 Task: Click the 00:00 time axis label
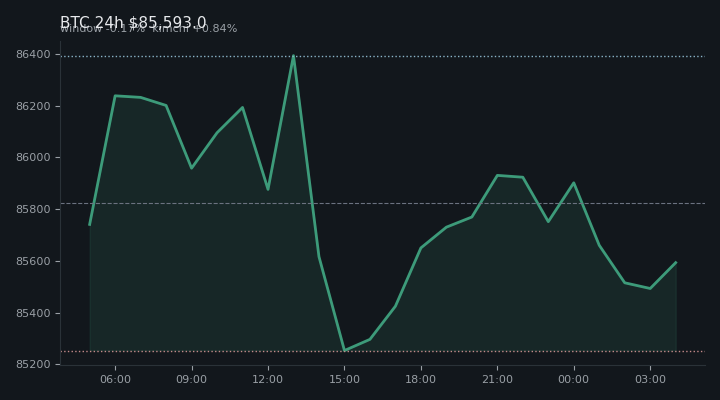pos(574,379)
